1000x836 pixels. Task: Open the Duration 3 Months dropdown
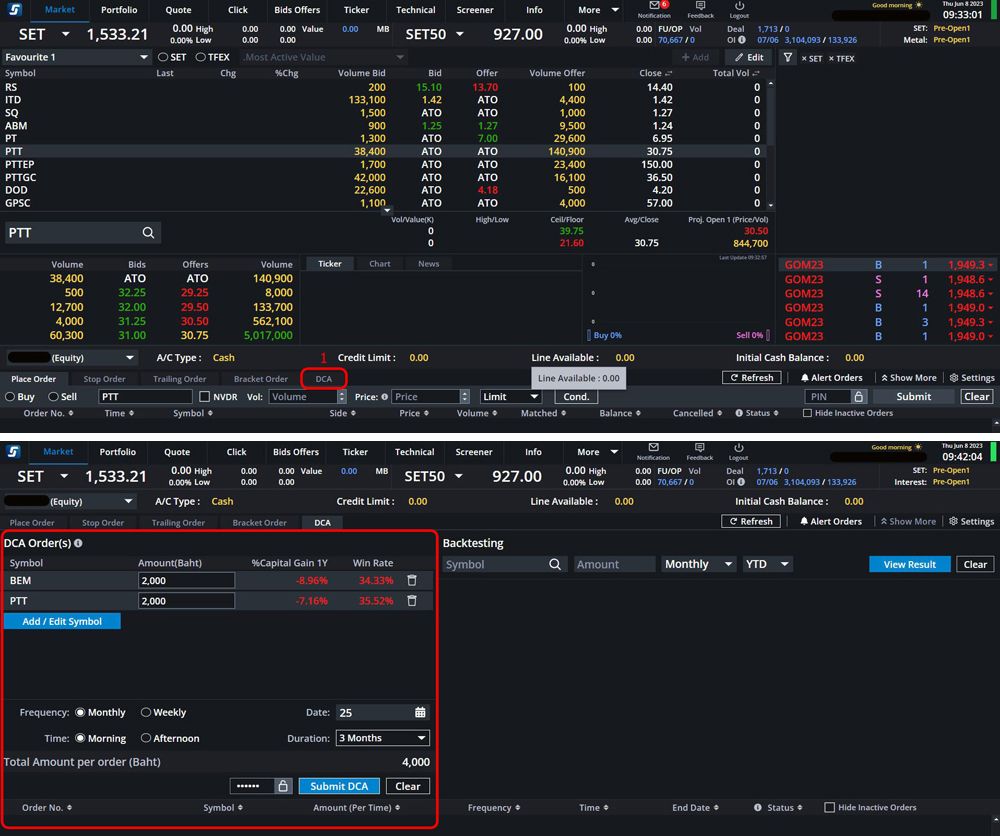pyautogui.click(x=383, y=738)
